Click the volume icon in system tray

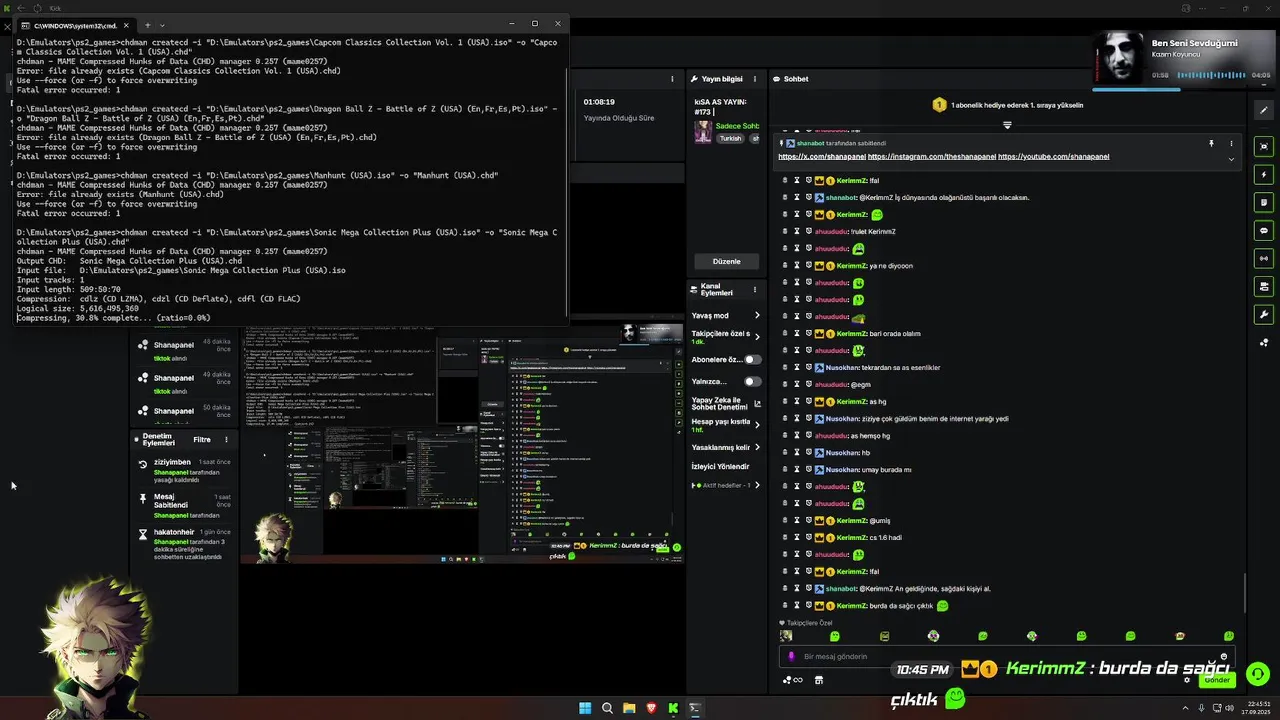point(1229,708)
